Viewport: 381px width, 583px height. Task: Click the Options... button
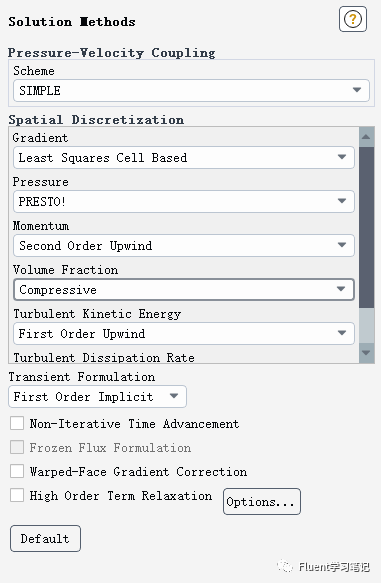click(x=262, y=502)
